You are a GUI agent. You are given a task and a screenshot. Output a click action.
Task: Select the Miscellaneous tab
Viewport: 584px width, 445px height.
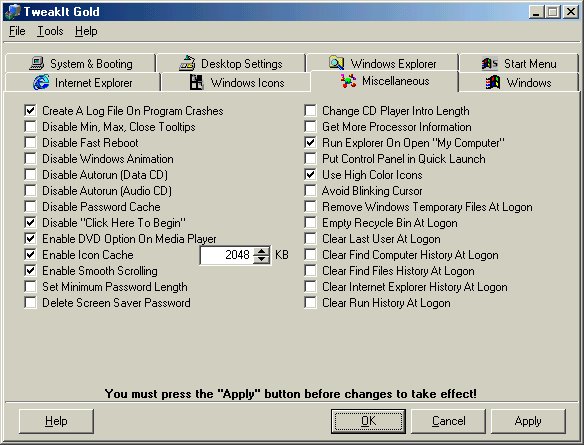(x=384, y=81)
